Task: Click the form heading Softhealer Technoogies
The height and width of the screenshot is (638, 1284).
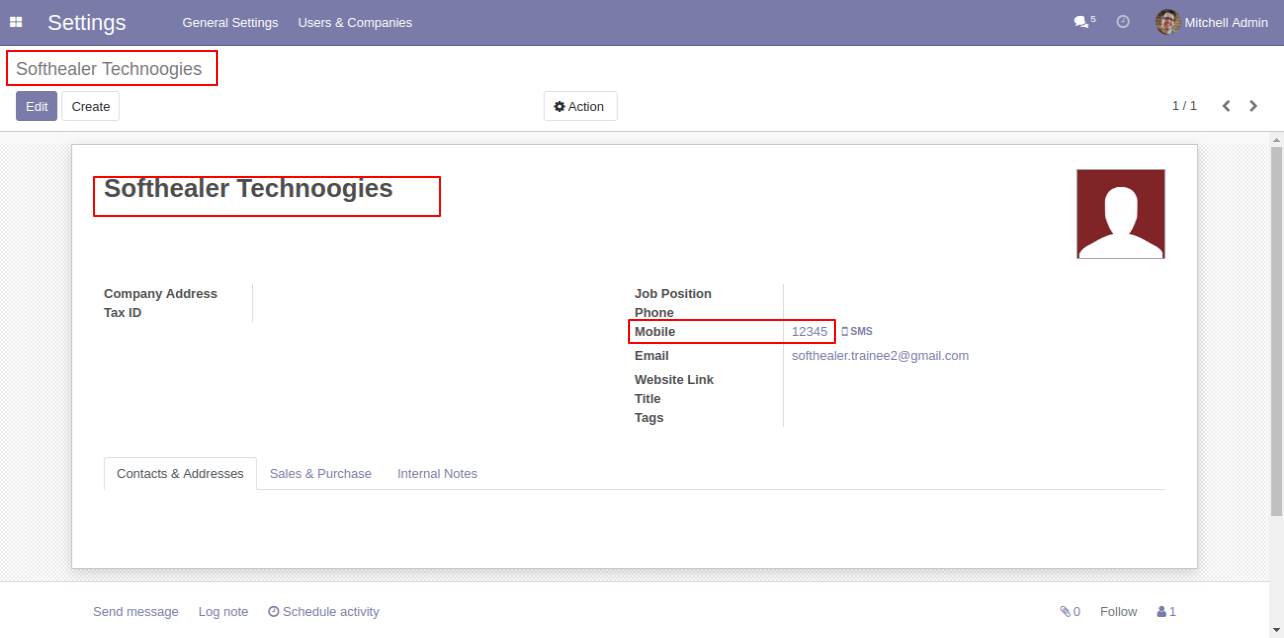Action: pyautogui.click(x=248, y=189)
